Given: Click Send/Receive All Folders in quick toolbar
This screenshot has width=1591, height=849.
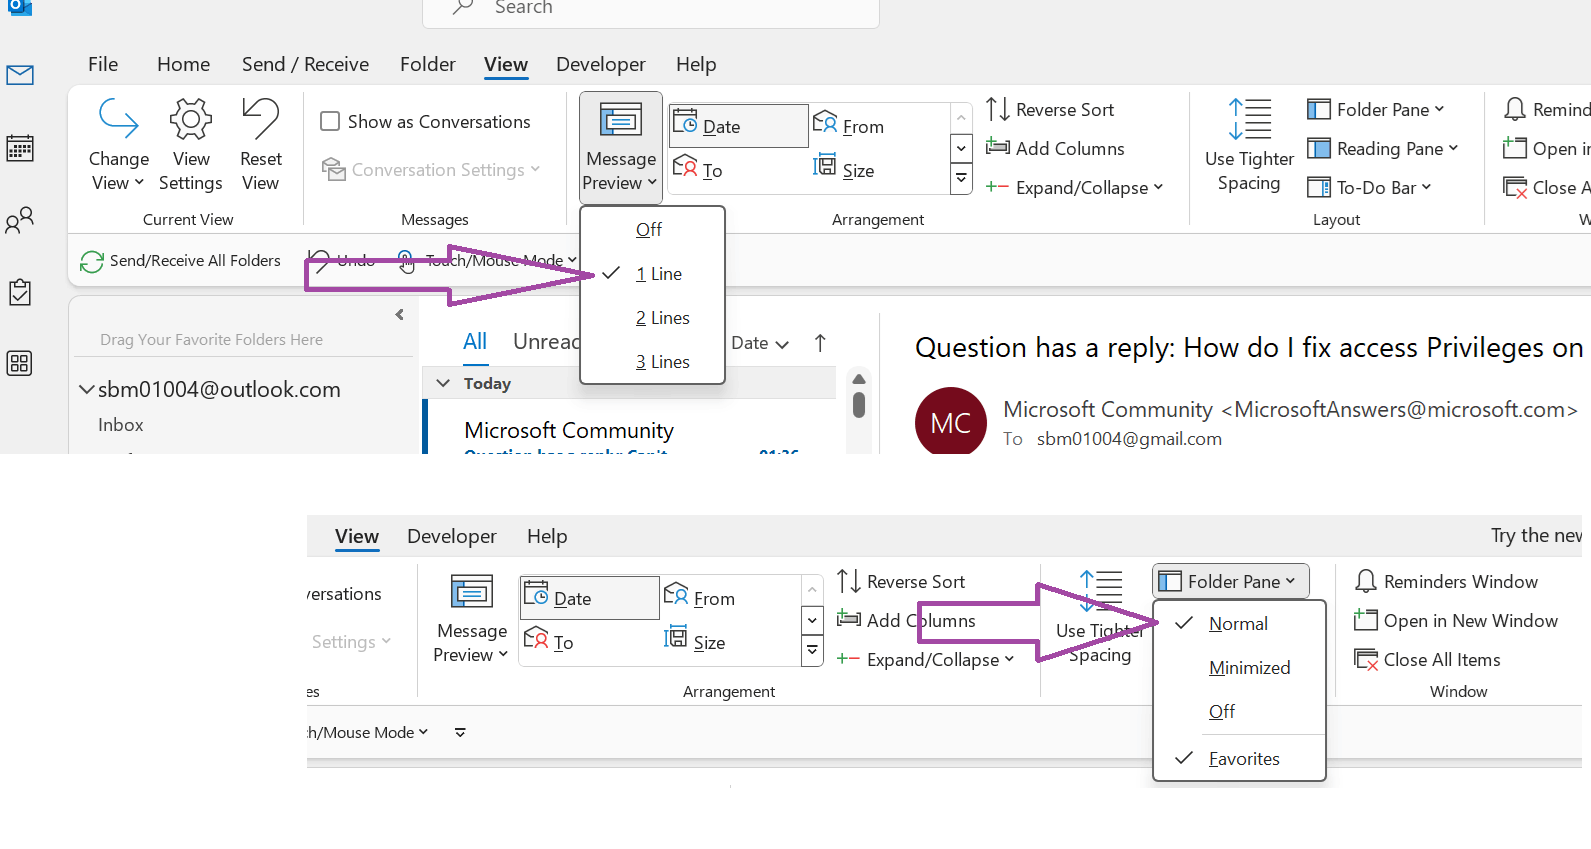Looking at the screenshot, I should pos(181,260).
